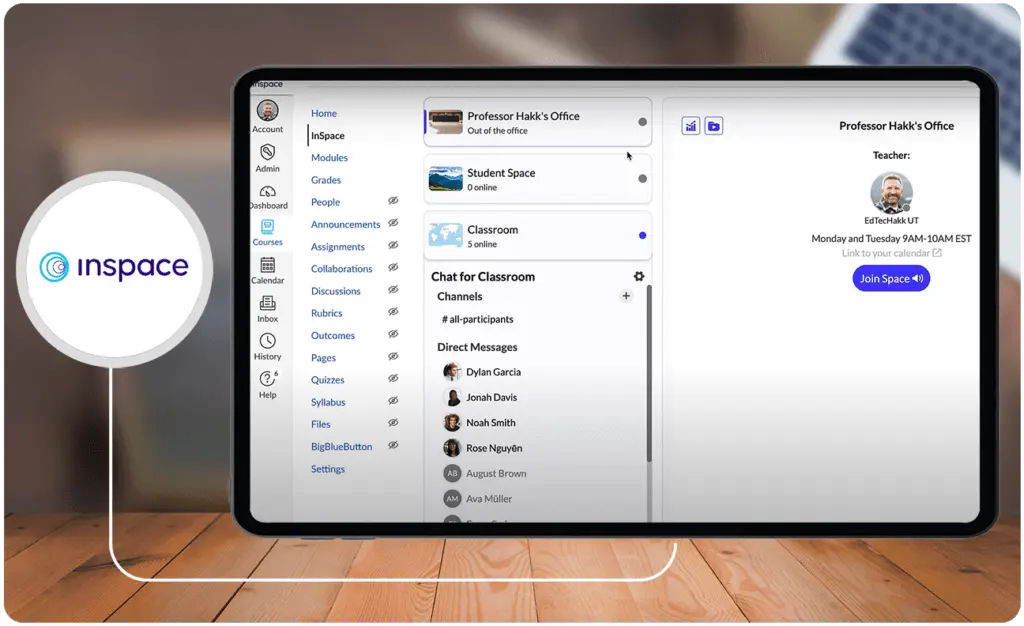
Task: Open the Link to your calendar
Action: pyautogui.click(x=891, y=253)
